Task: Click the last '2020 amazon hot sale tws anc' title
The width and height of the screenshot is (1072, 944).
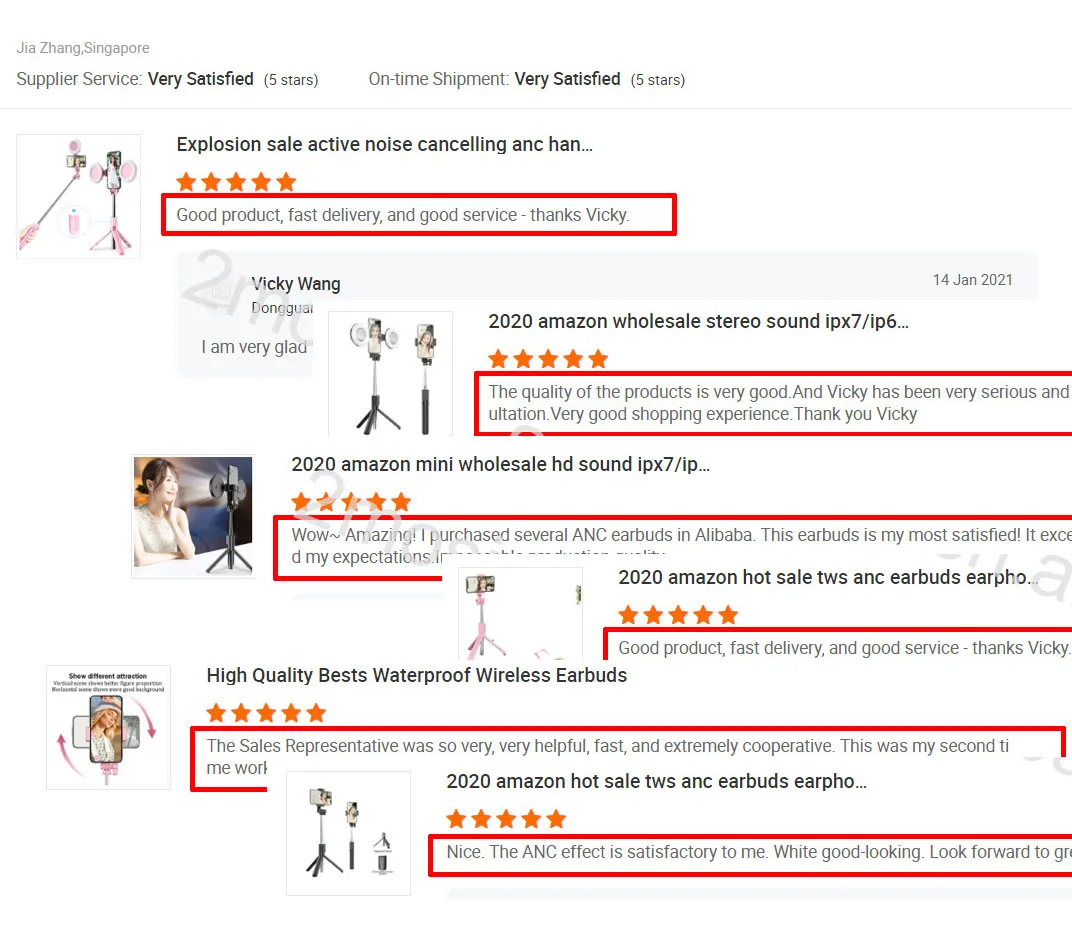Action: pos(656,781)
